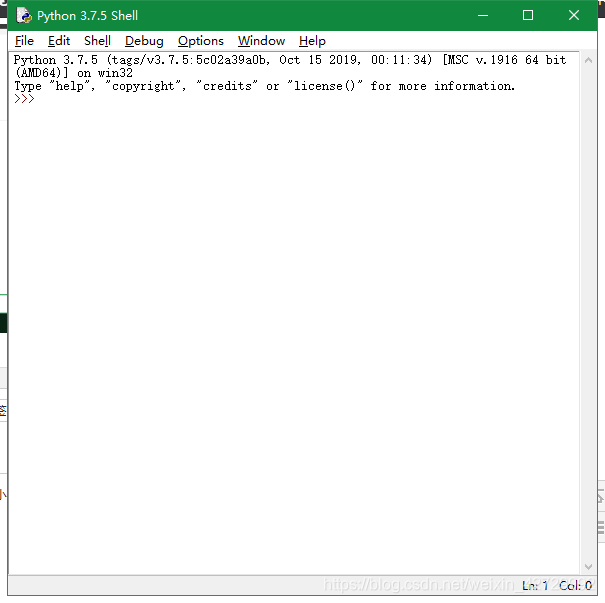This screenshot has height=603, width=605.
Task: Click the scrollbar up arrow
Action: pyautogui.click(x=588, y=60)
